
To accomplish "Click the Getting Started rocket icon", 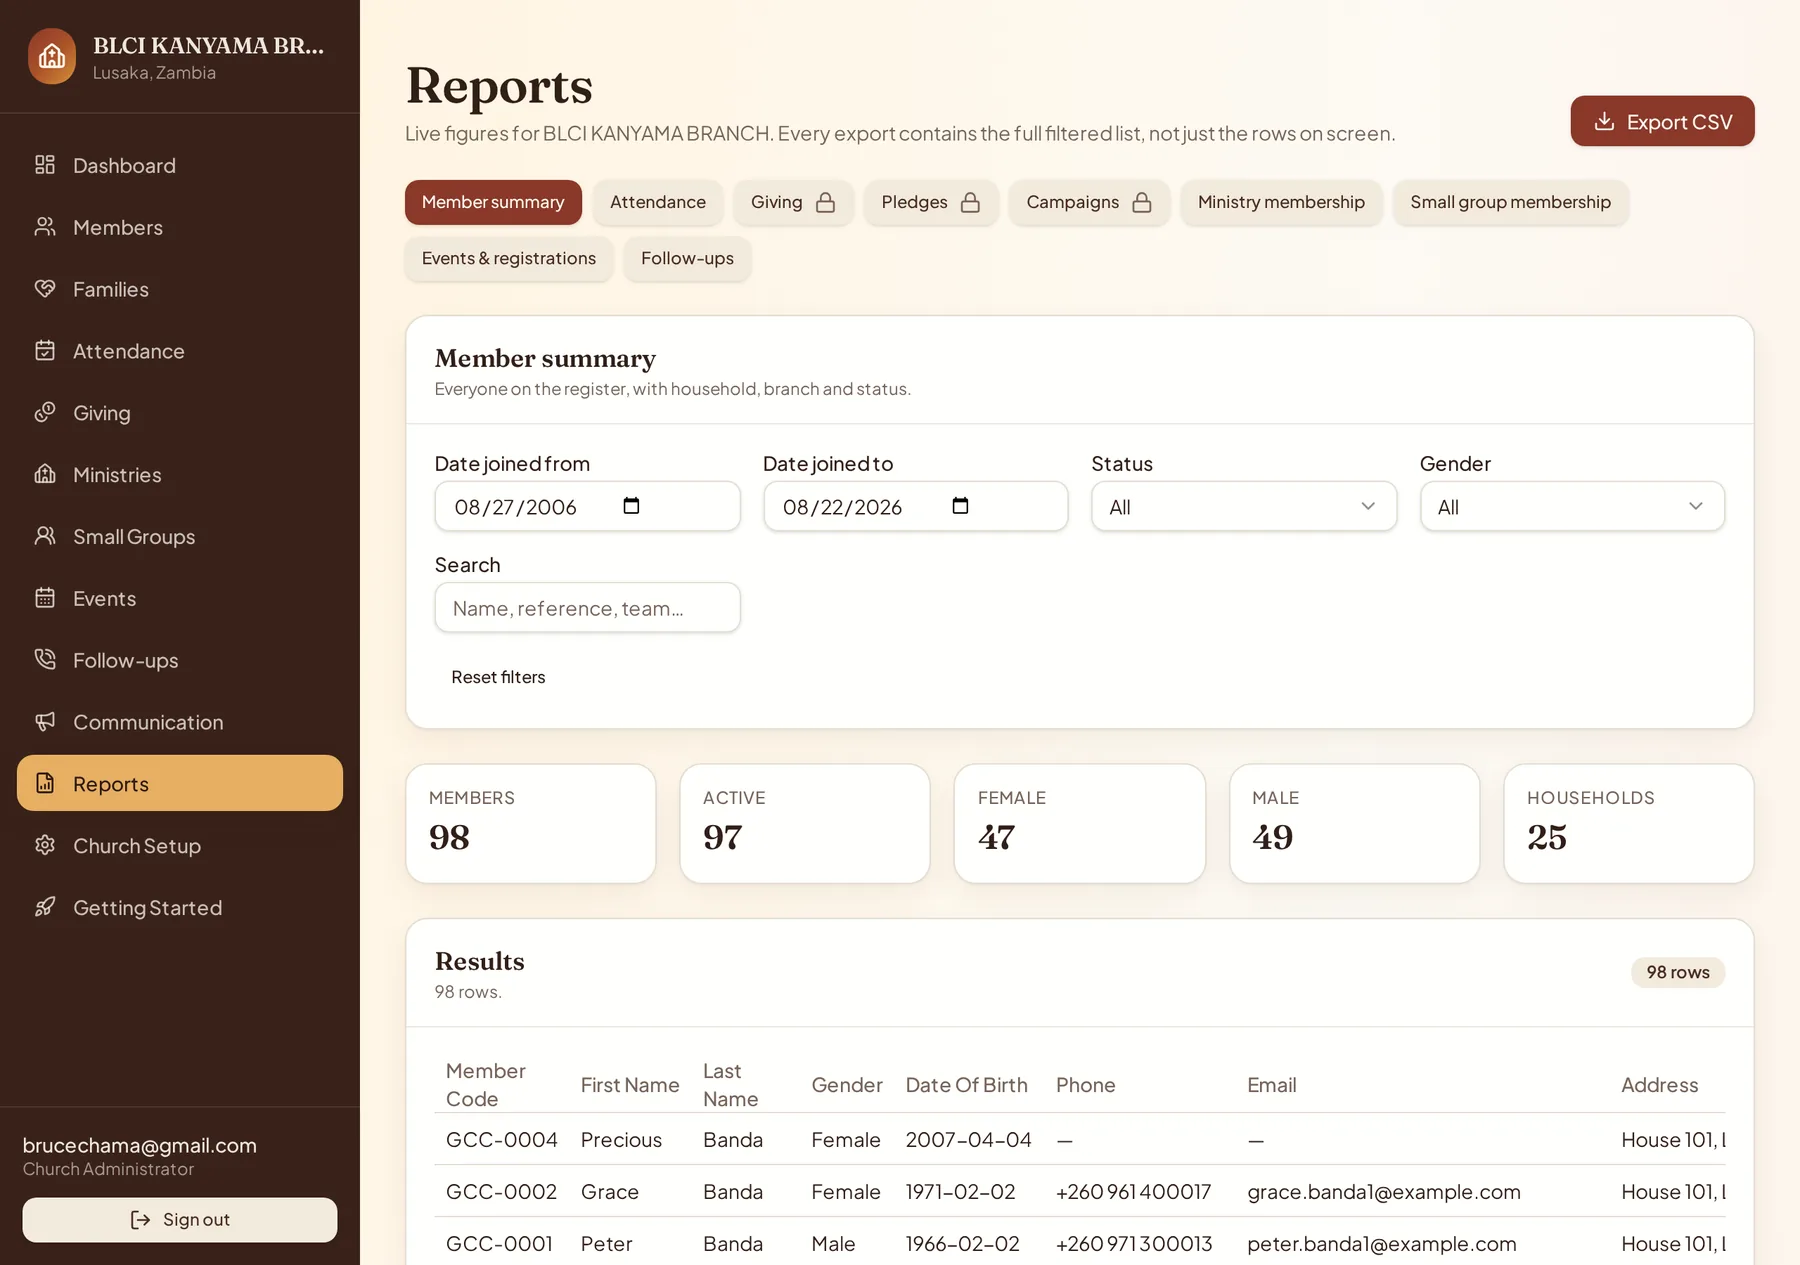I will (x=45, y=907).
